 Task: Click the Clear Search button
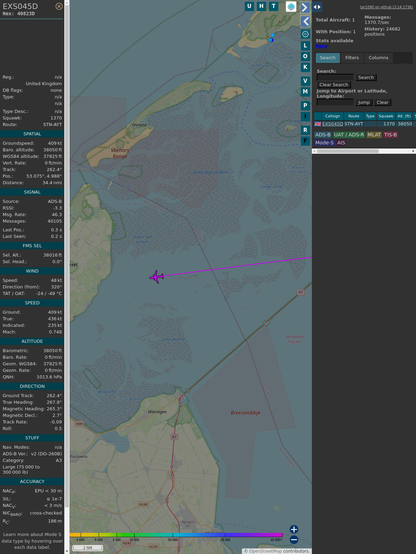[333, 85]
